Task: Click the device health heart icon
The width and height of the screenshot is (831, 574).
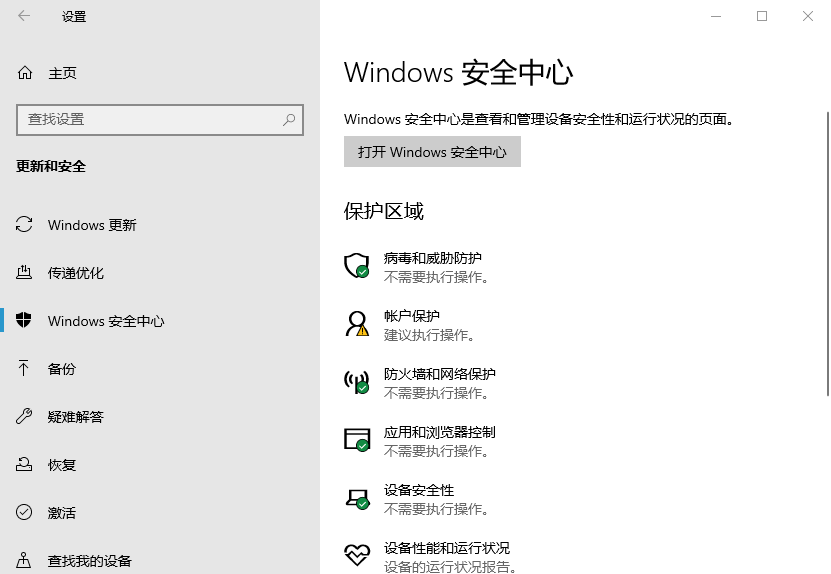Action: 357,555
